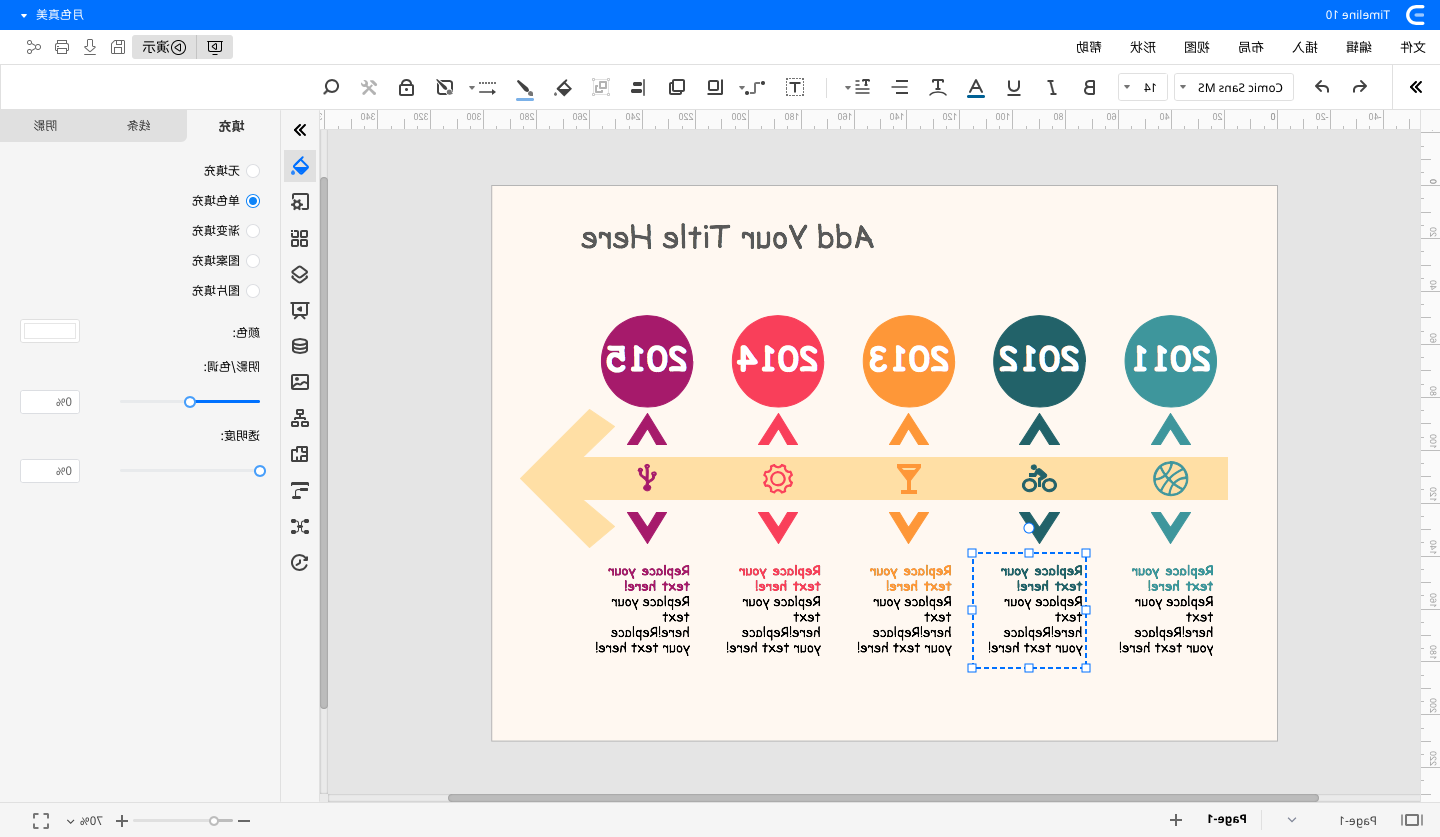Screen dimensions: 1440x837
Task: Open the font color A tool
Action: pos(976,88)
